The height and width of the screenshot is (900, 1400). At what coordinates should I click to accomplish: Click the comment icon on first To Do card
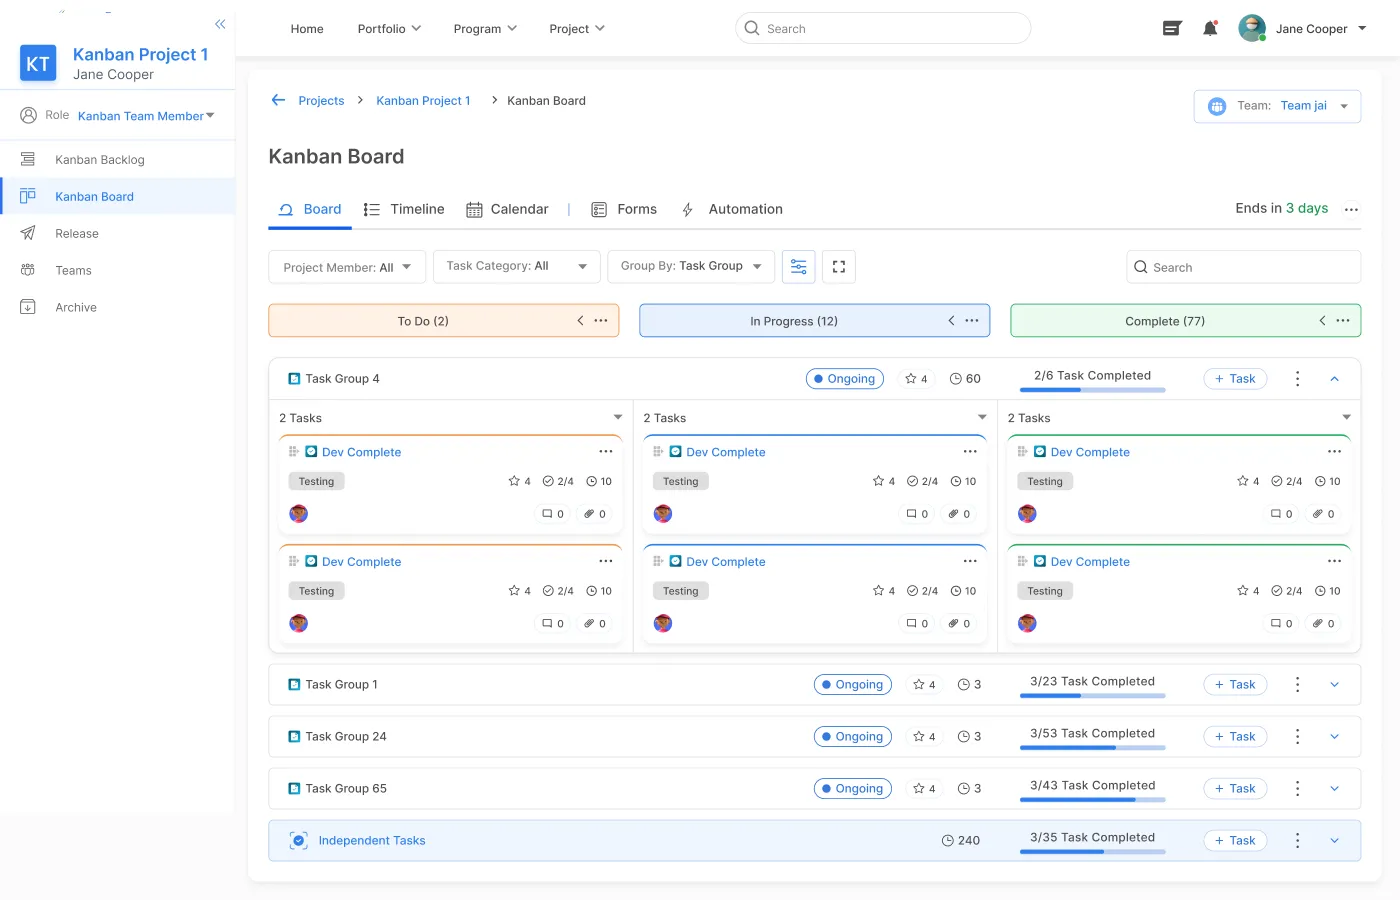(547, 514)
